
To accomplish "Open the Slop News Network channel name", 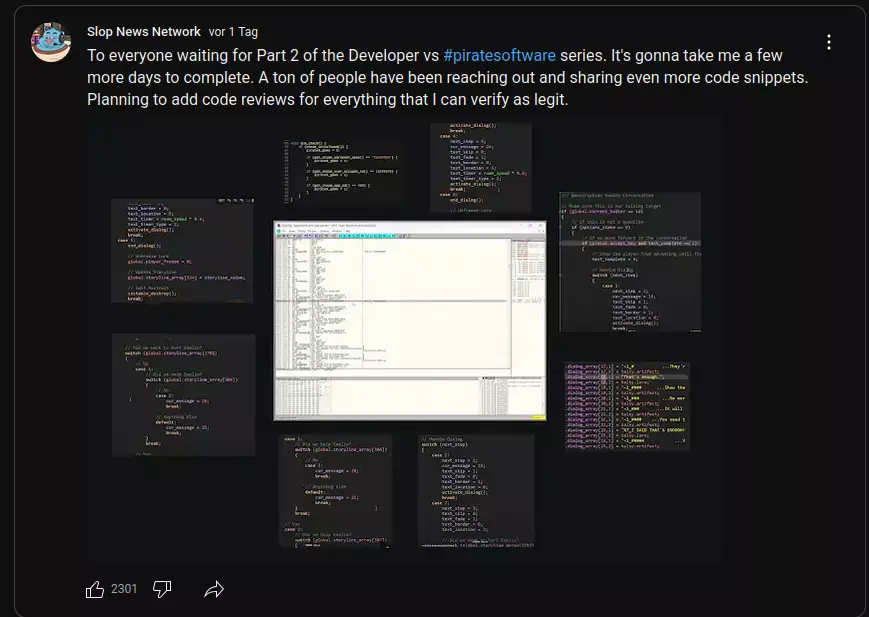I will click(x=144, y=32).
